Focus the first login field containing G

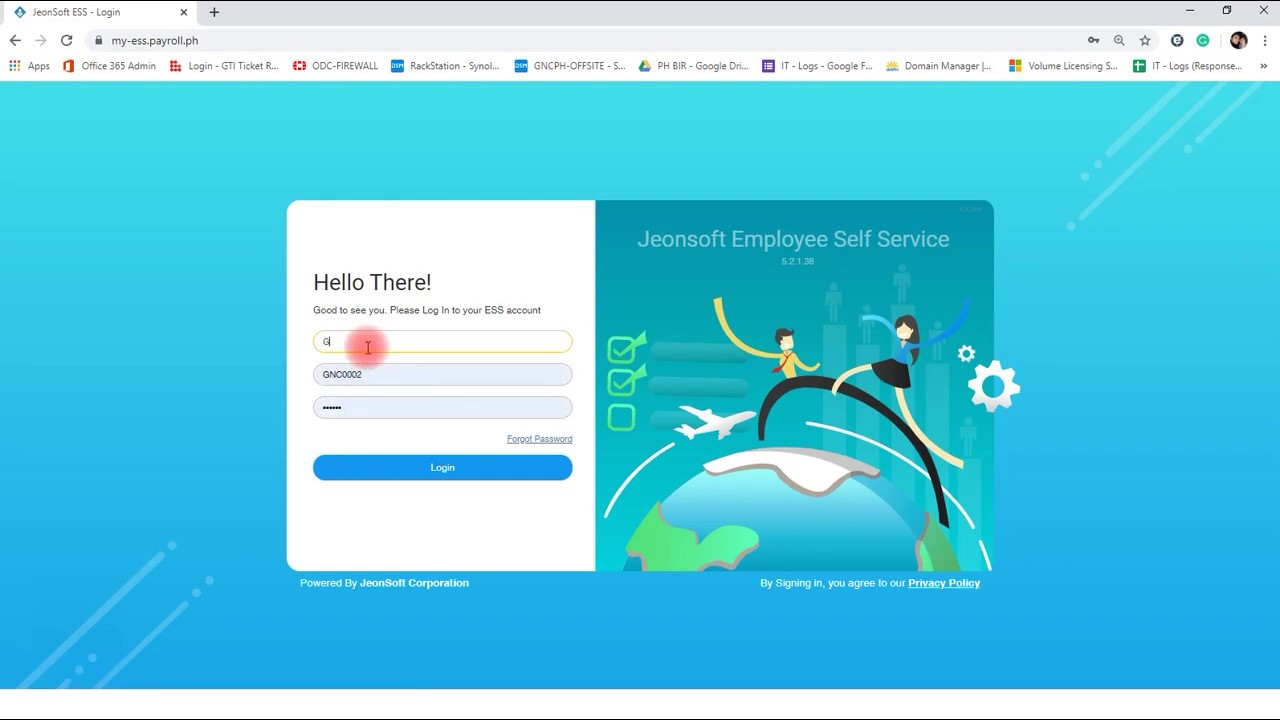pyautogui.click(x=442, y=342)
